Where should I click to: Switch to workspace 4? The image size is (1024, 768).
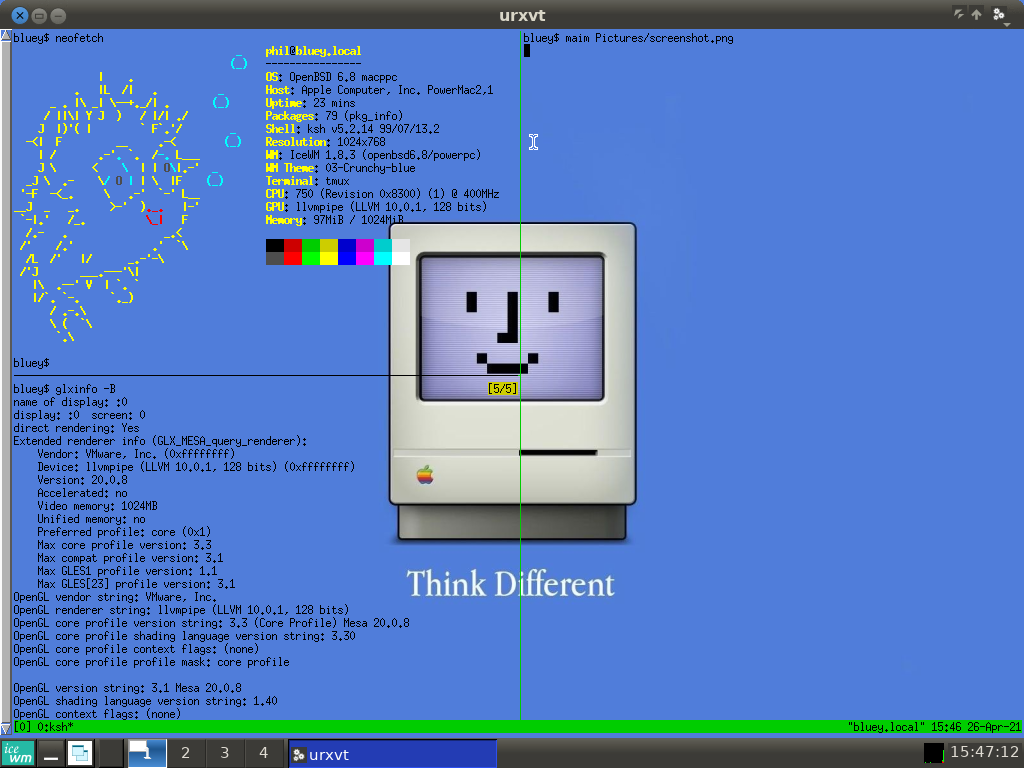pyautogui.click(x=264, y=754)
